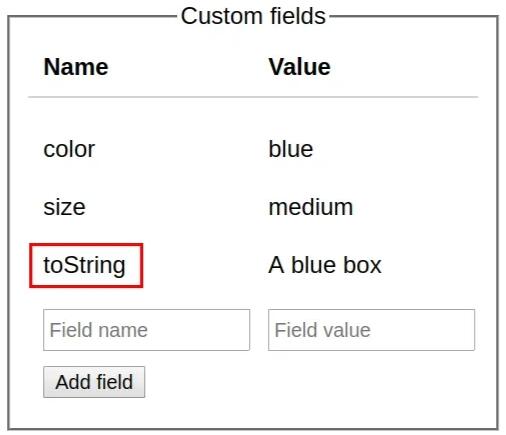Click the Value column header
The height and width of the screenshot is (435, 506).
pyautogui.click(x=300, y=67)
